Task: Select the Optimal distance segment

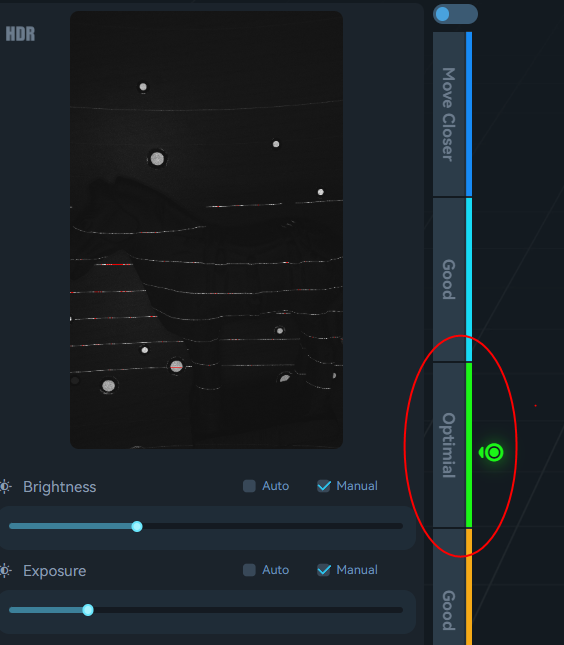Action: [449, 445]
